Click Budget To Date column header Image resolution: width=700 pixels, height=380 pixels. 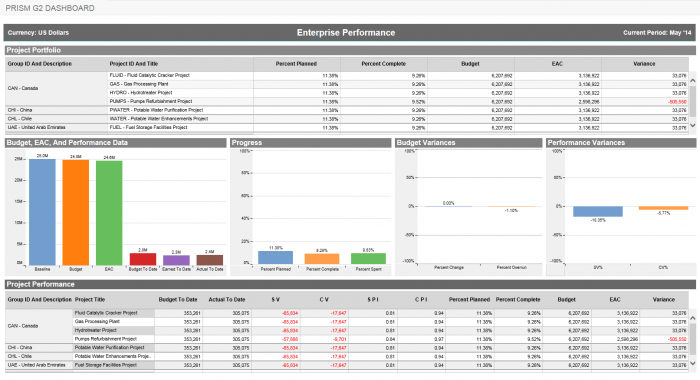click(178, 300)
